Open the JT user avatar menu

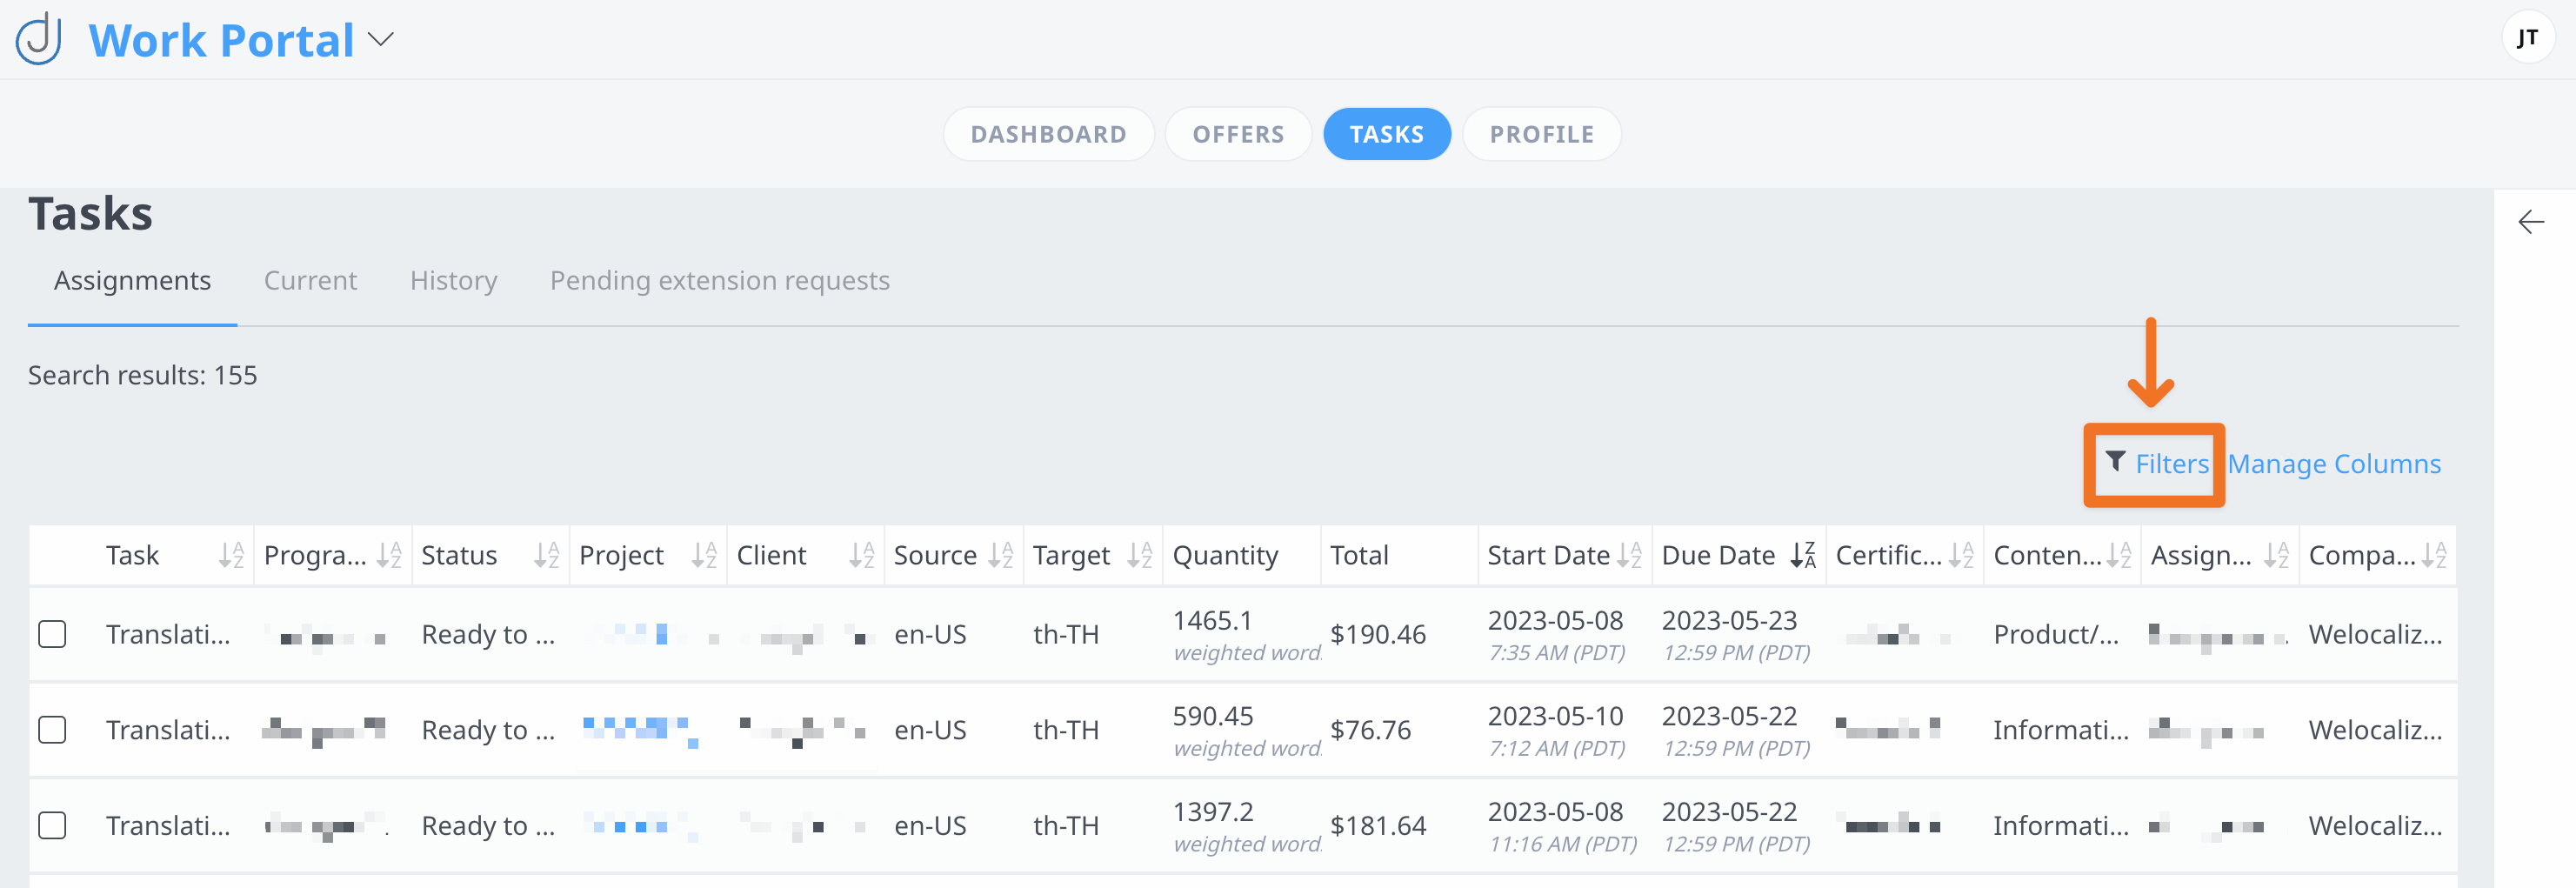coord(2527,38)
